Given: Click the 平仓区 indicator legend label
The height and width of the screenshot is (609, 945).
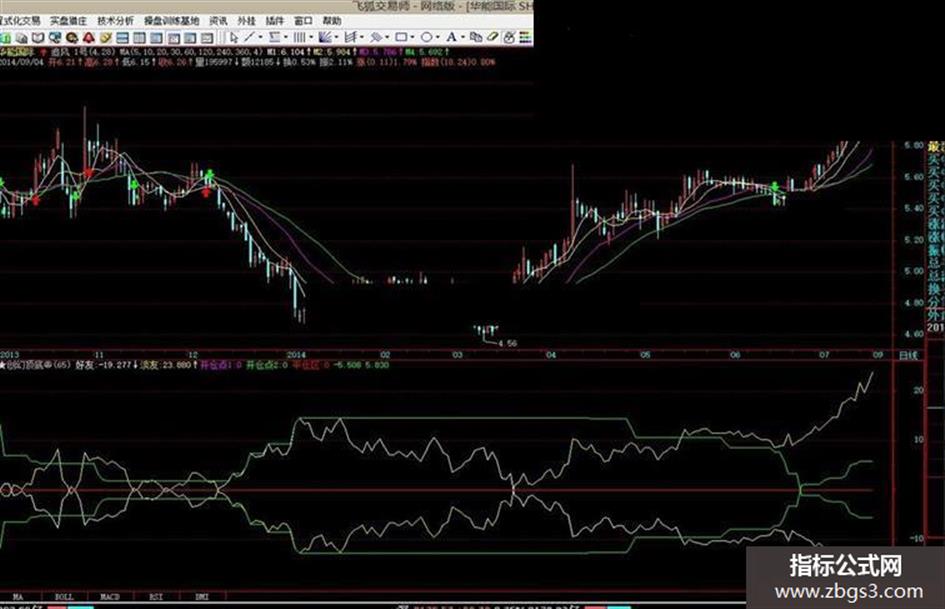Looking at the screenshot, I should [x=307, y=365].
